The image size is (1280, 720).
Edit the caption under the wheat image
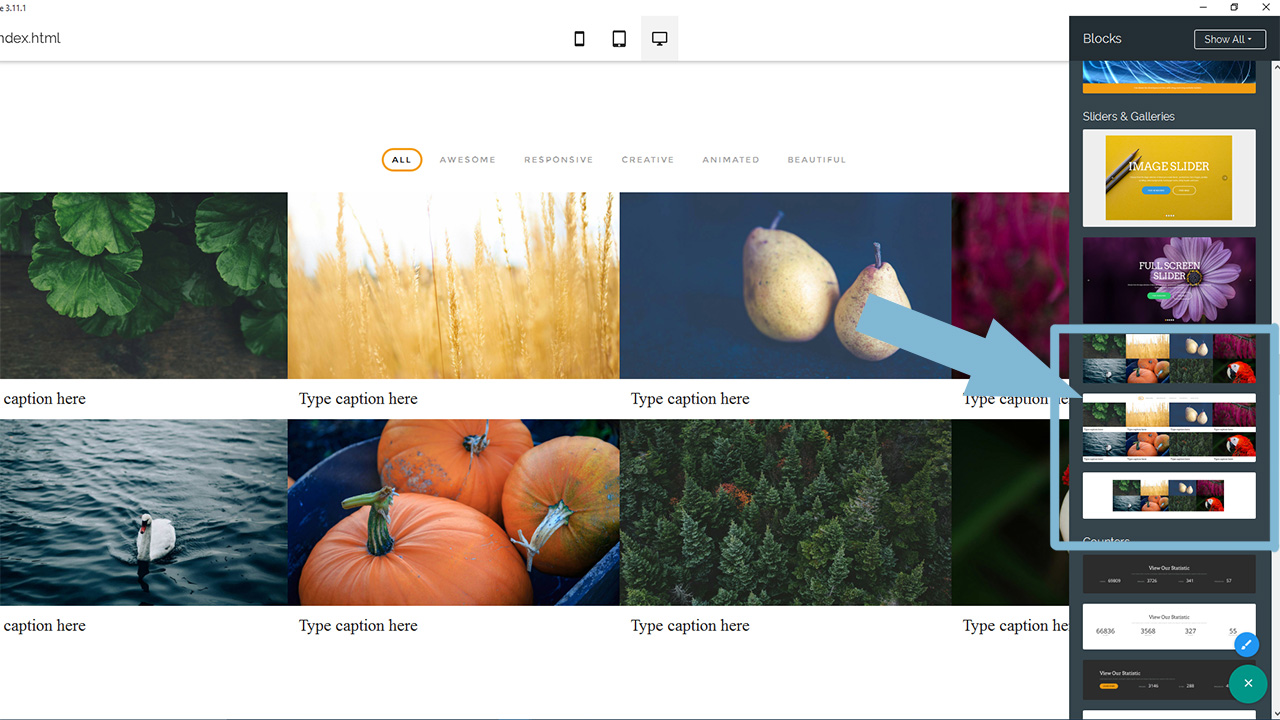[358, 399]
